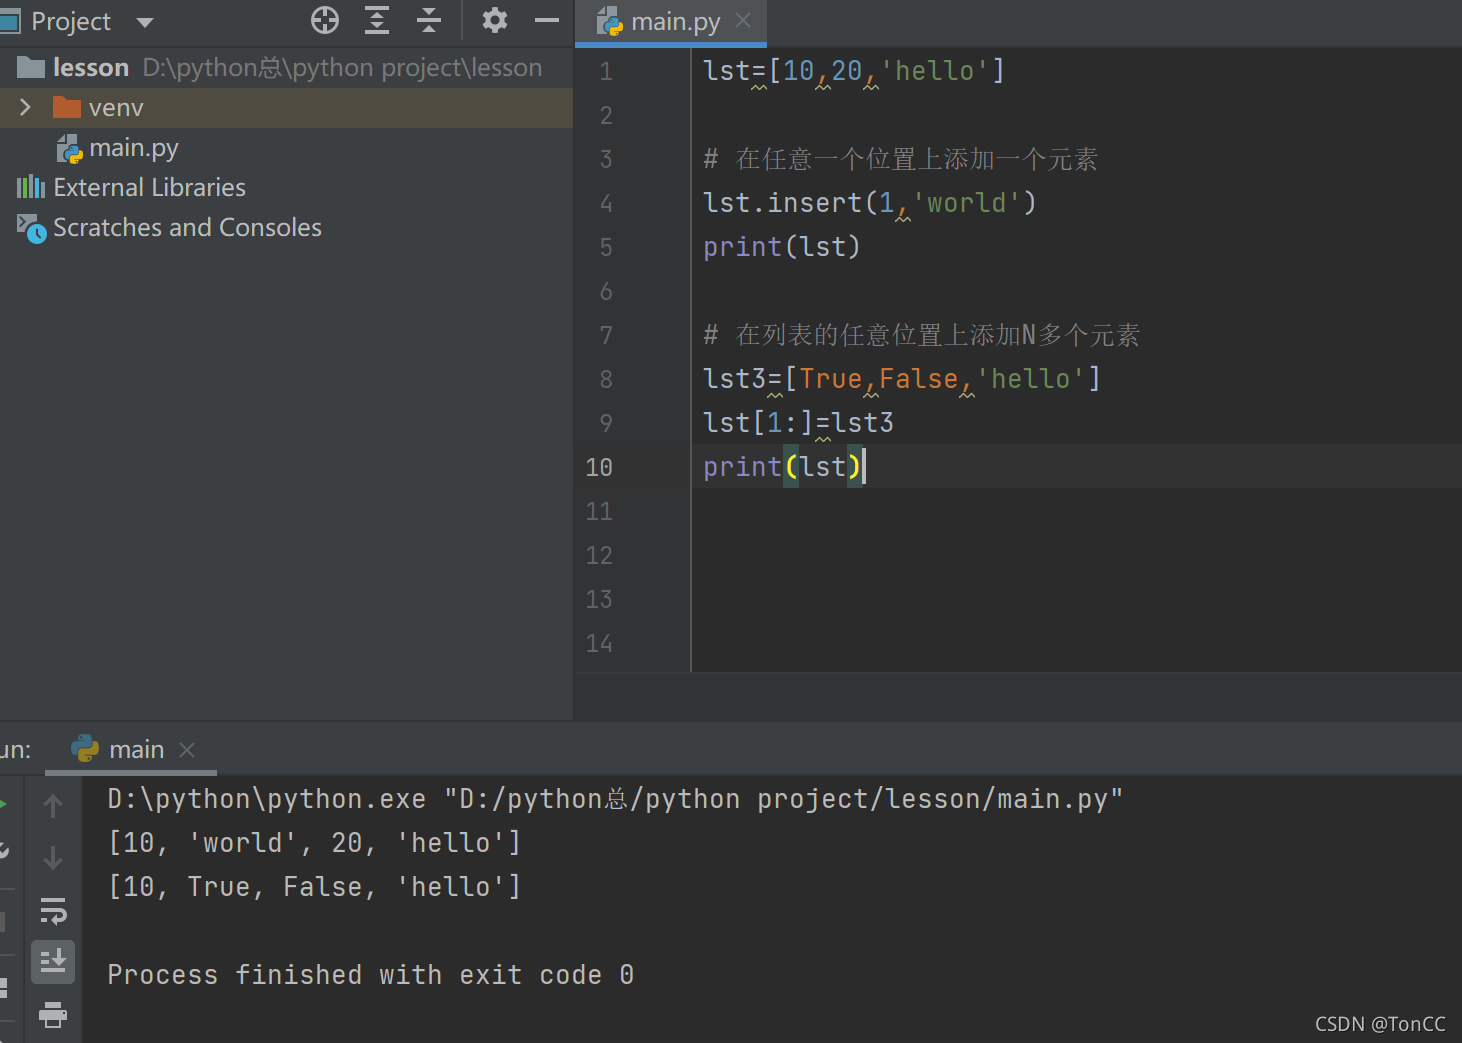The width and height of the screenshot is (1462, 1043).
Task: Click line number 1 in the gutter
Action: pyautogui.click(x=606, y=71)
